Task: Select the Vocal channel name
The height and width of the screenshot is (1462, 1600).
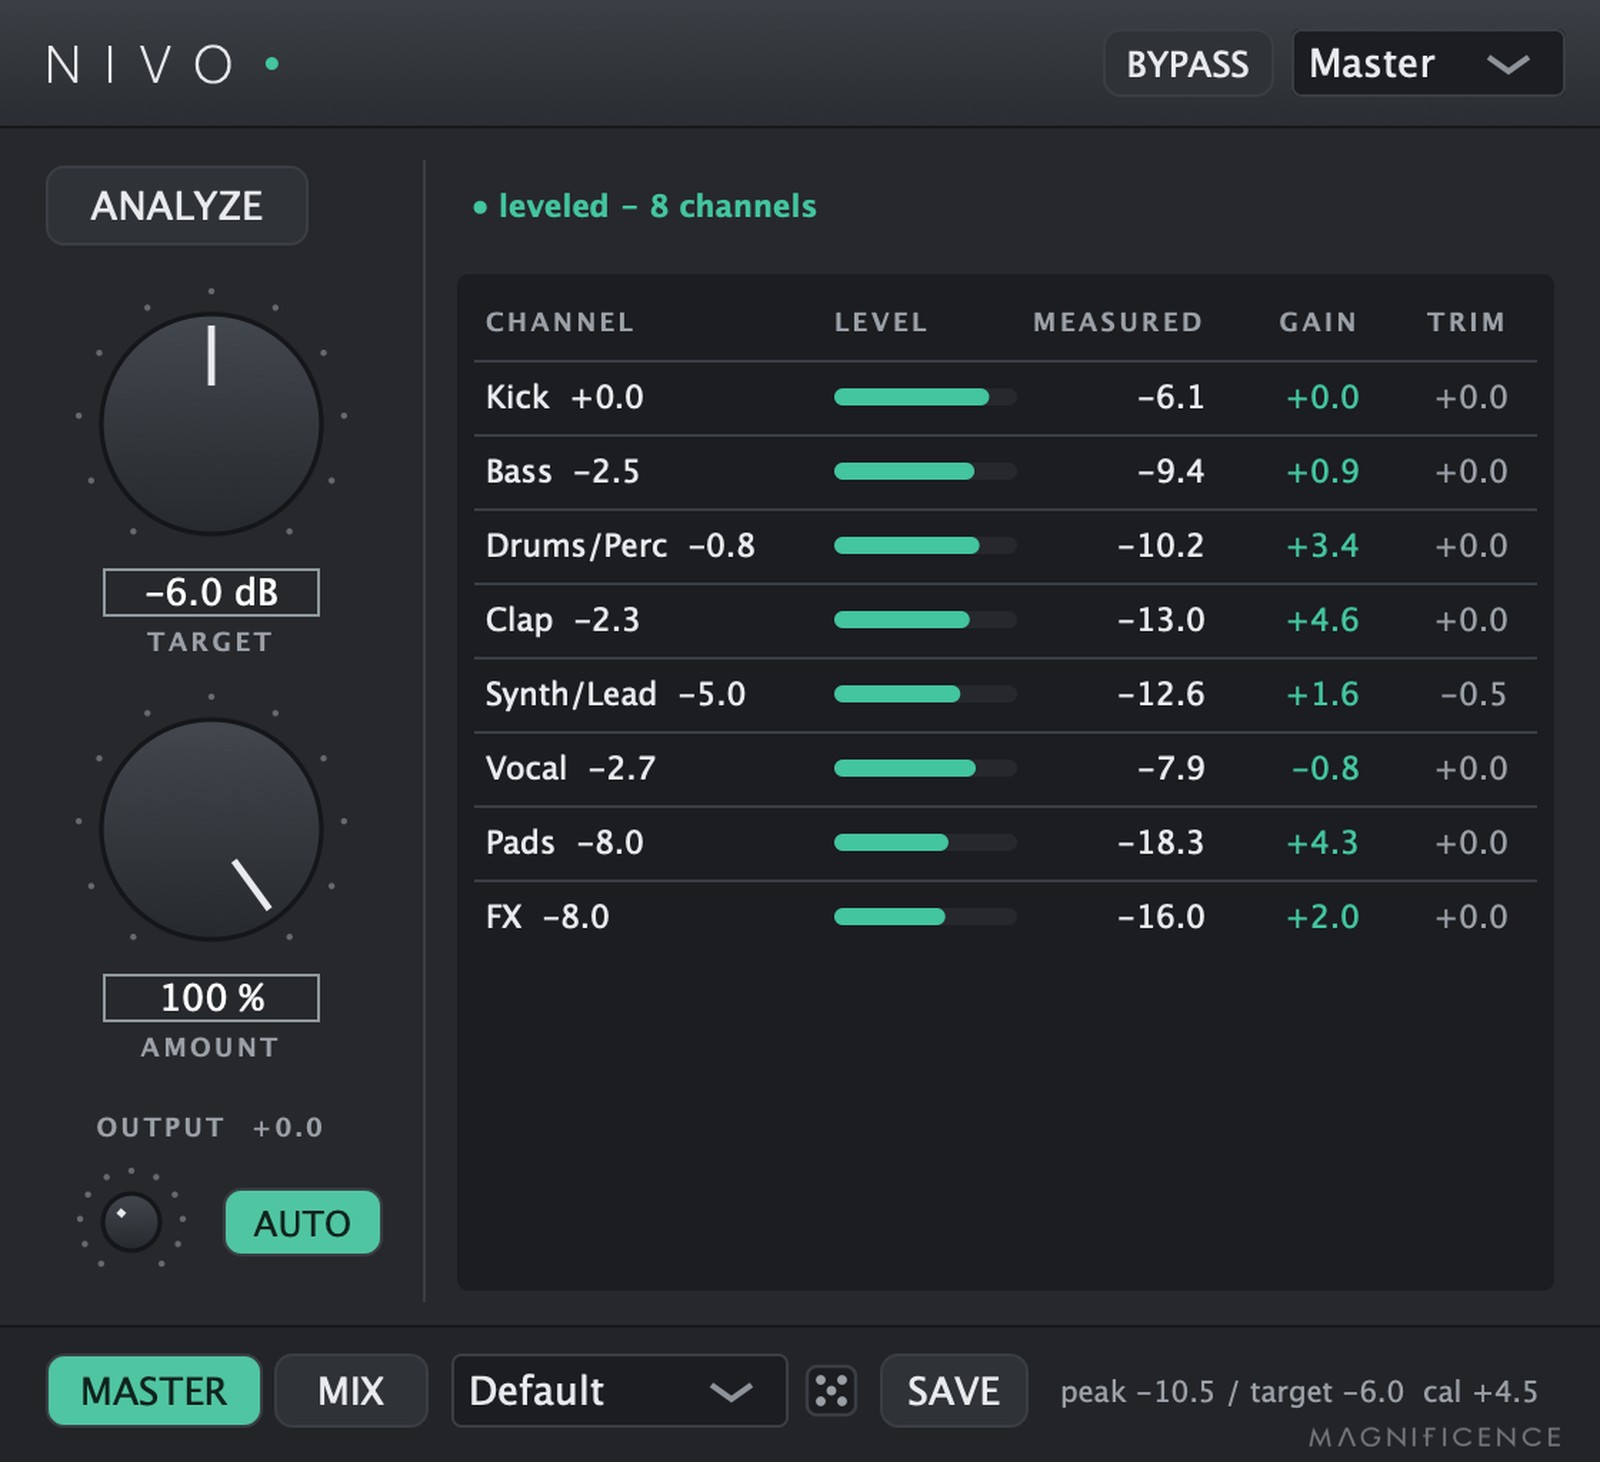Action: point(526,768)
